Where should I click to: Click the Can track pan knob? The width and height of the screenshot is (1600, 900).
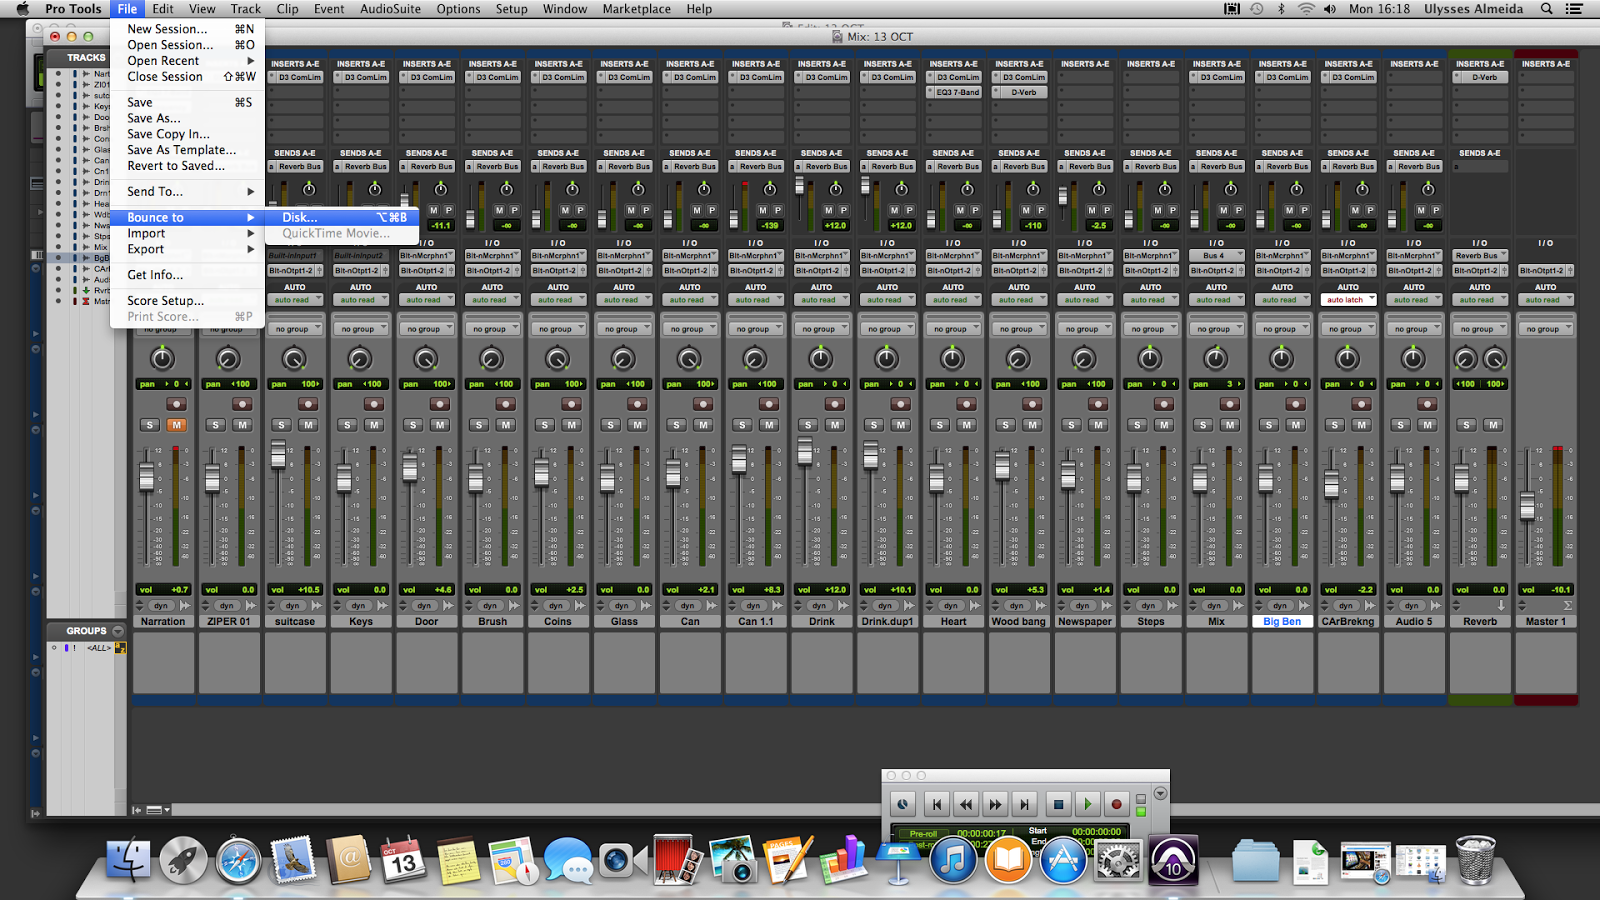[x=689, y=358]
